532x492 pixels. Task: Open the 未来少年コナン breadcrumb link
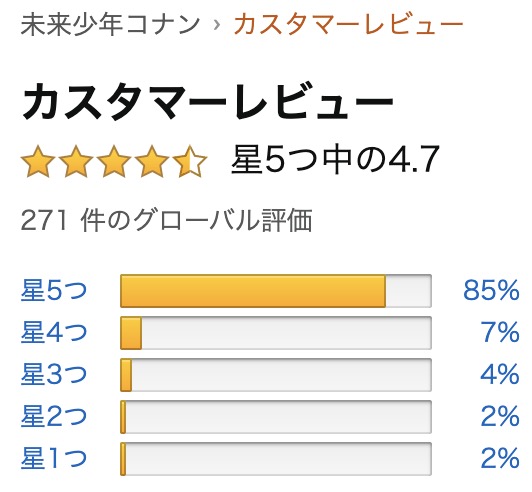(x=110, y=24)
